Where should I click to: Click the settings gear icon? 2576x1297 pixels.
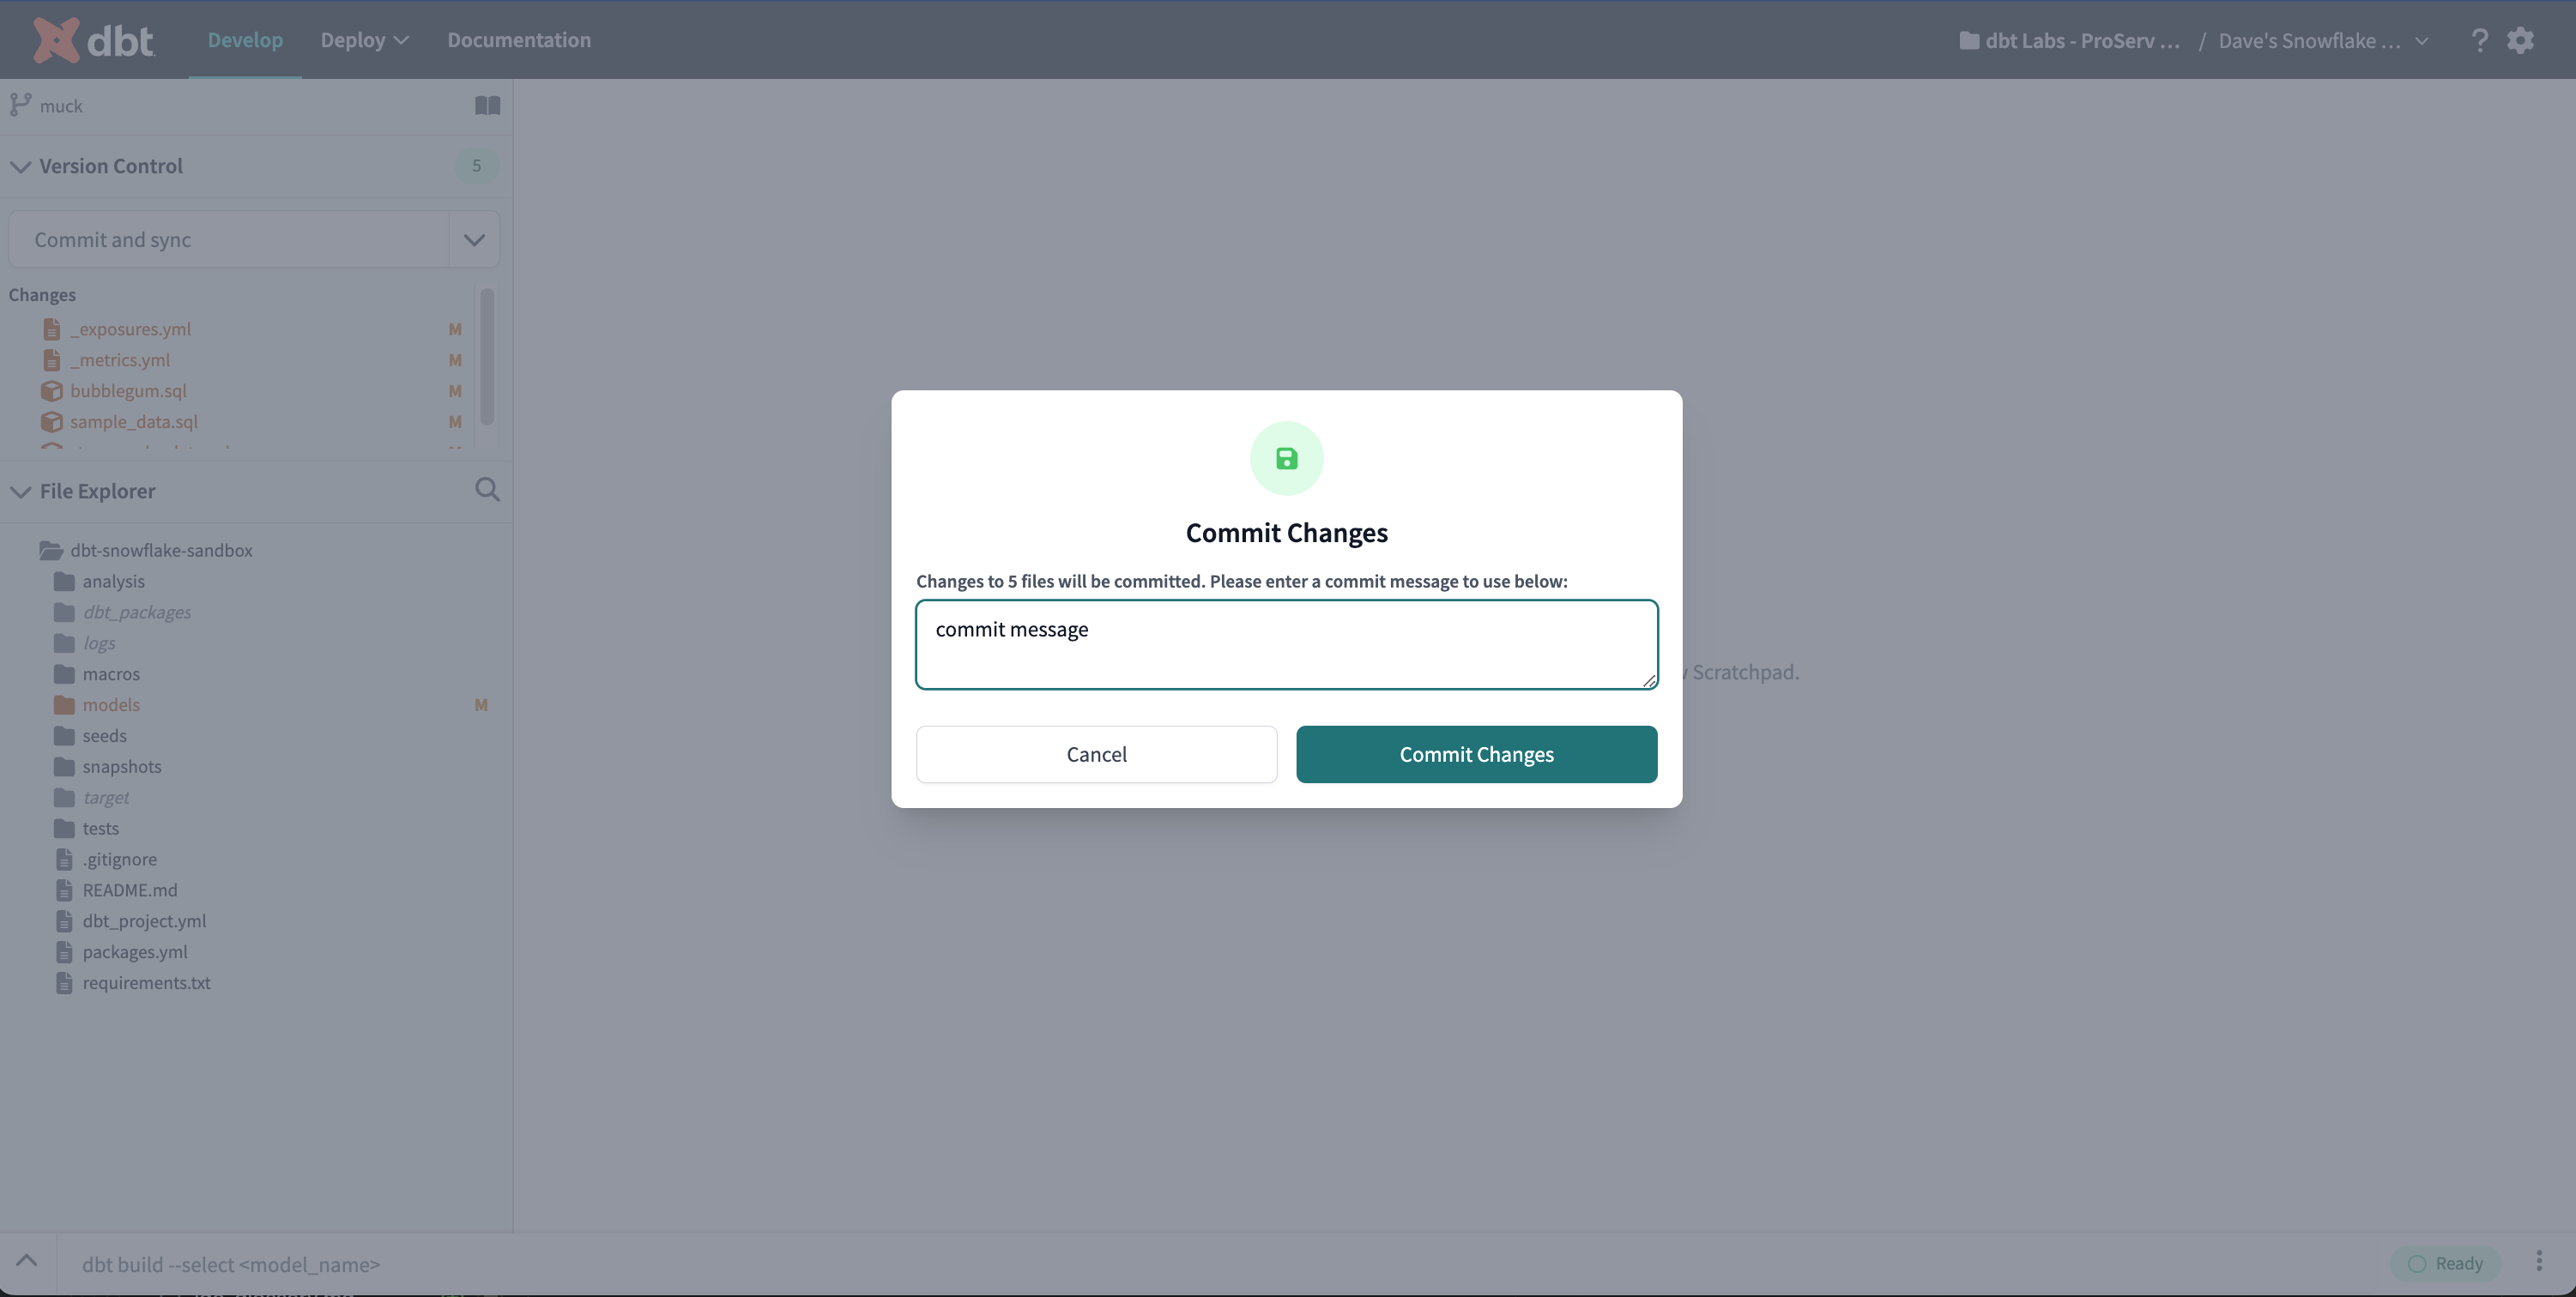tap(2521, 39)
